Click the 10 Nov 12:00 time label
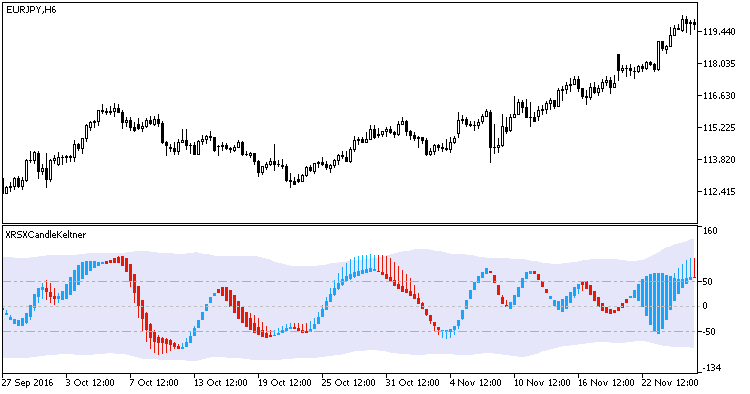750x394 pixels. point(542,383)
